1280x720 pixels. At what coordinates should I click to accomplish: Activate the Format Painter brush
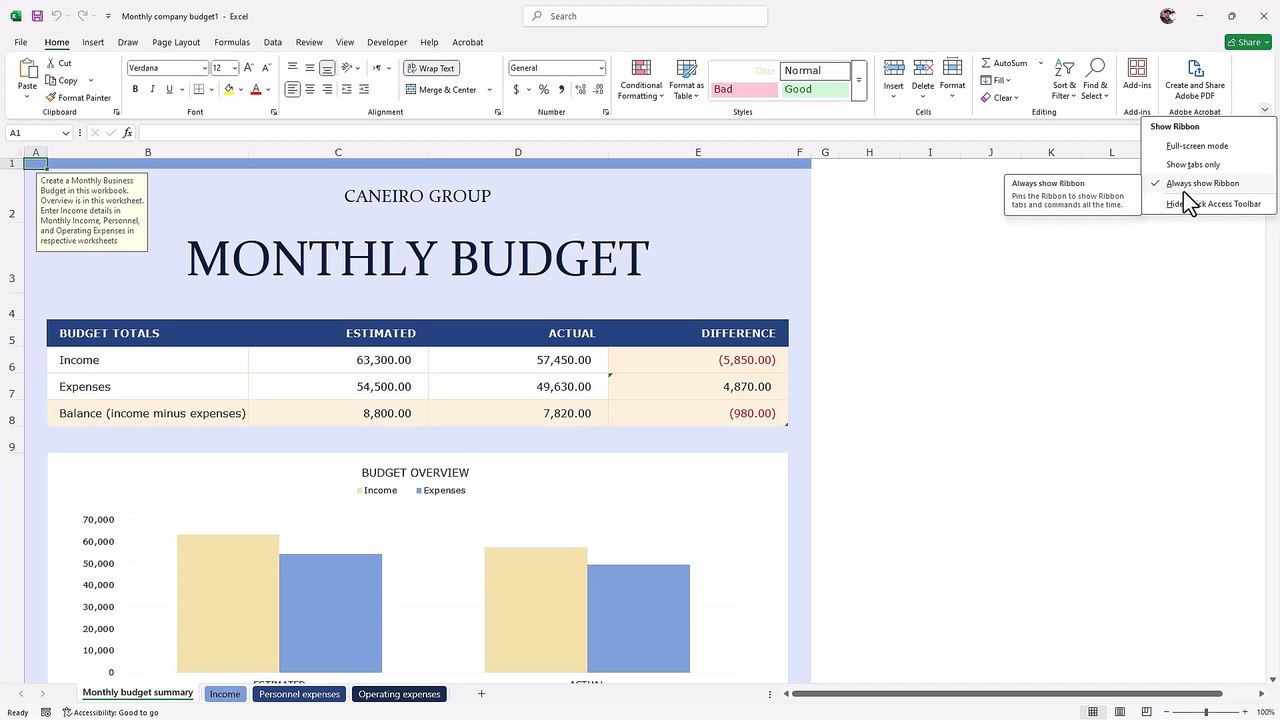click(x=51, y=97)
